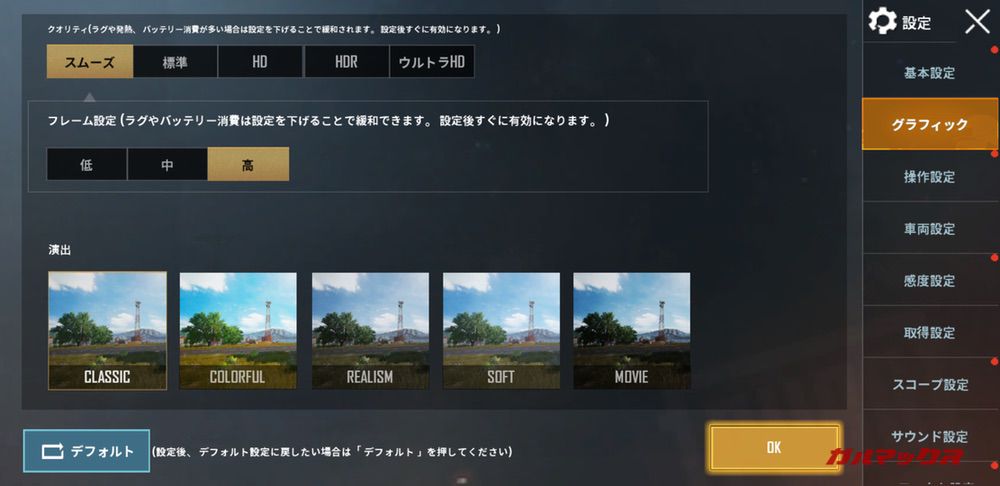The width and height of the screenshot is (1000, 486).
Task: Select ウルトラHD graphics quality
Action: point(432,61)
